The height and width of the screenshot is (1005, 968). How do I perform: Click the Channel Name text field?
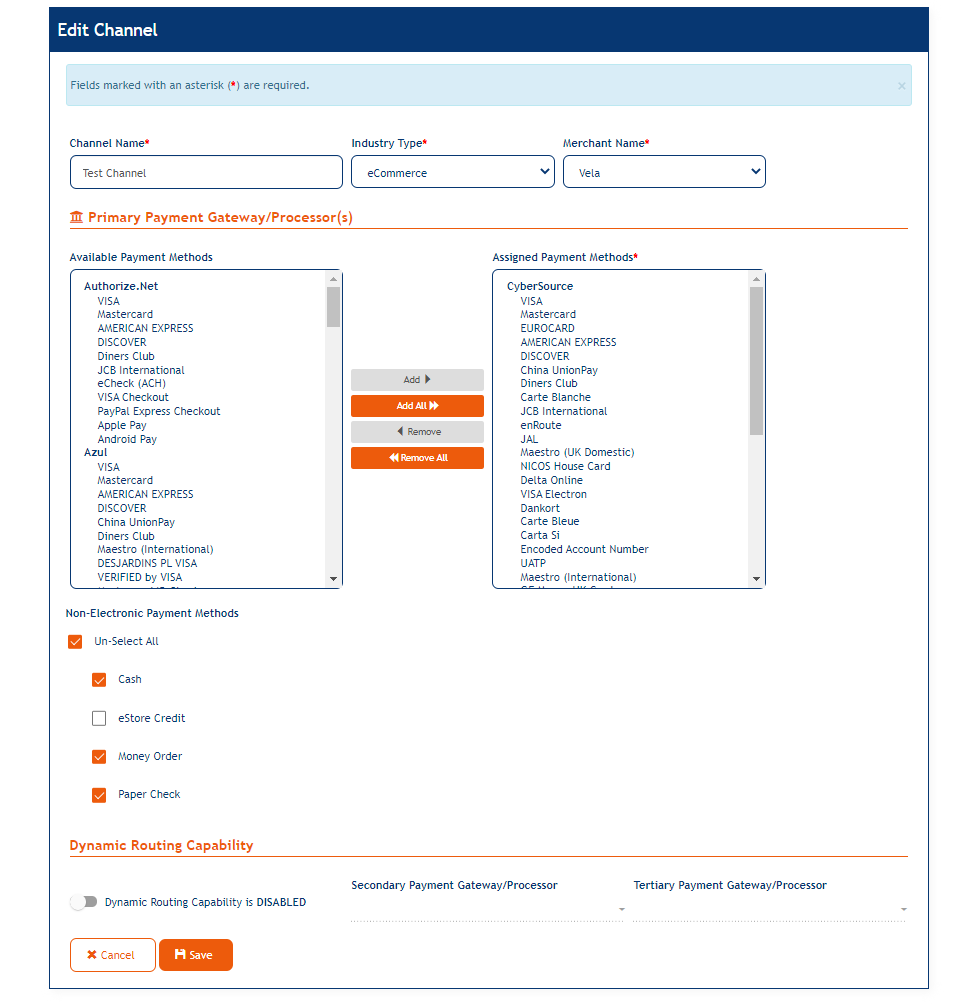coord(206,172)
